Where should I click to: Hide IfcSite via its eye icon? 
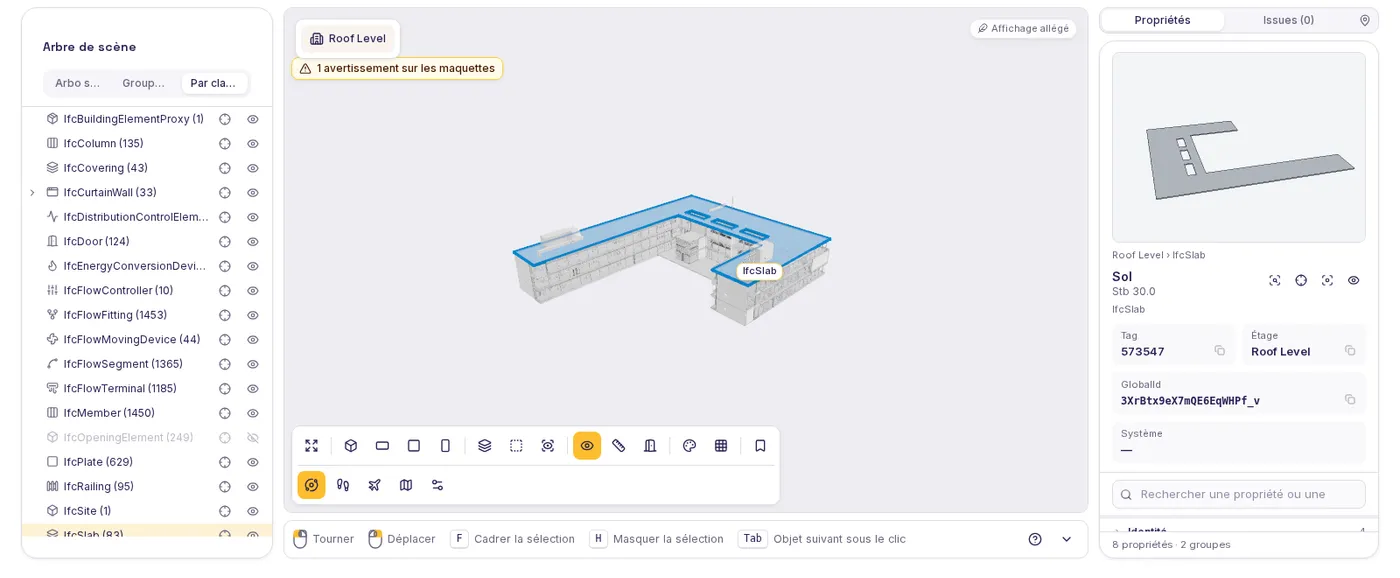253,511
